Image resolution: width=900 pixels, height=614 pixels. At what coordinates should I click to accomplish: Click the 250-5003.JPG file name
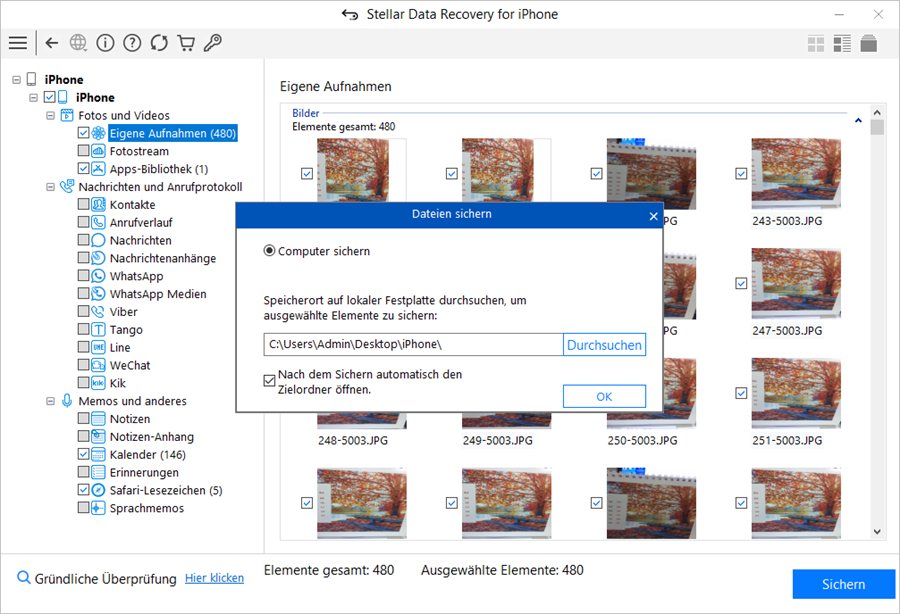642,441
